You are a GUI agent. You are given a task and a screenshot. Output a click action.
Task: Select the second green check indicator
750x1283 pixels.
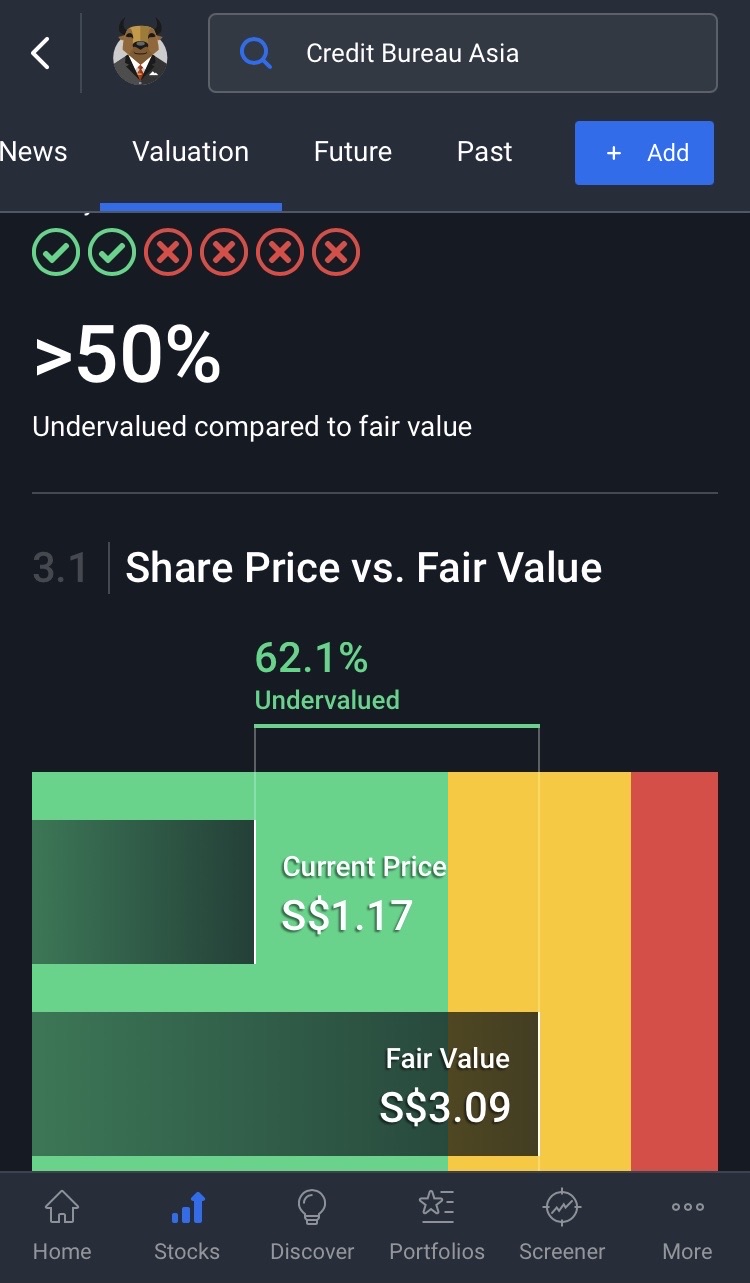(112, 253)
